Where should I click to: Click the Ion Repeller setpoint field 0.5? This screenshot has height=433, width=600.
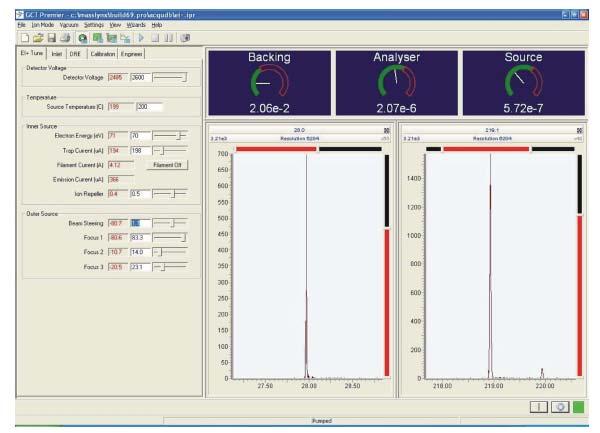click(x=140, y=194)
